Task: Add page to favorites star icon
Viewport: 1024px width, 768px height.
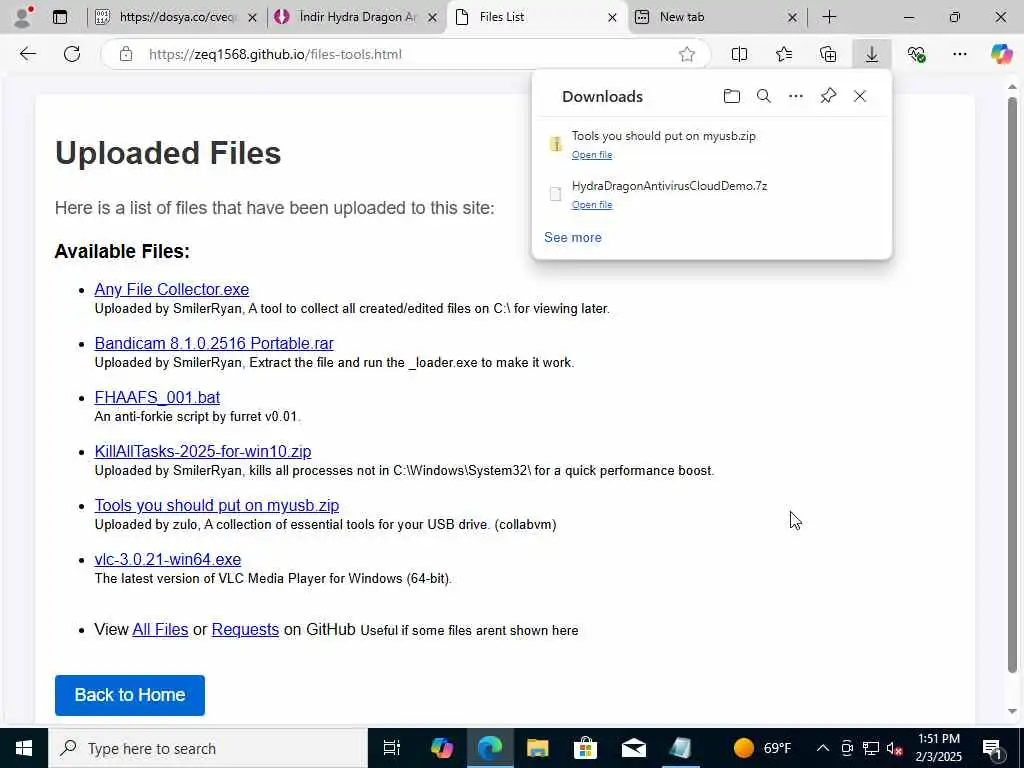Action: 686,54
